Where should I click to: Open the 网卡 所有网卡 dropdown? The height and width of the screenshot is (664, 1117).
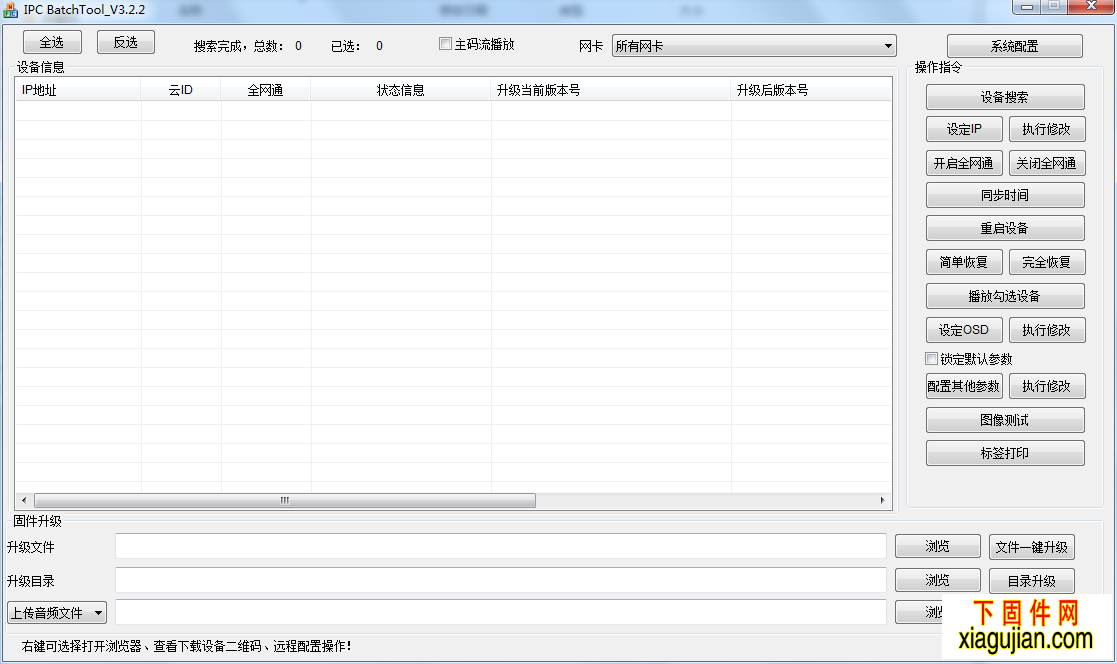click(x=754, y=46)
